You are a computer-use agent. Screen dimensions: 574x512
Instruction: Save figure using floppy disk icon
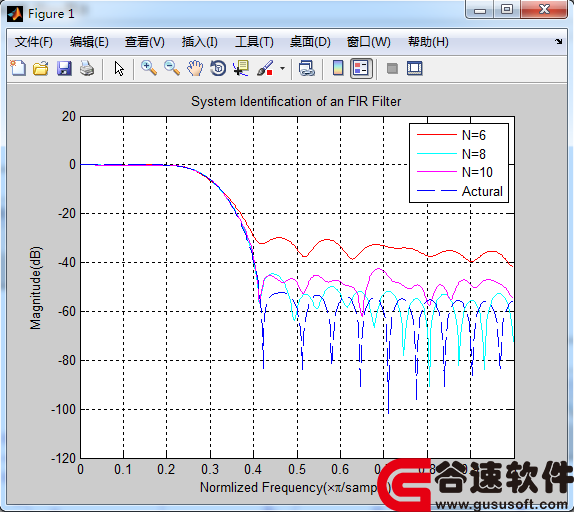click(x=64, y=68)
